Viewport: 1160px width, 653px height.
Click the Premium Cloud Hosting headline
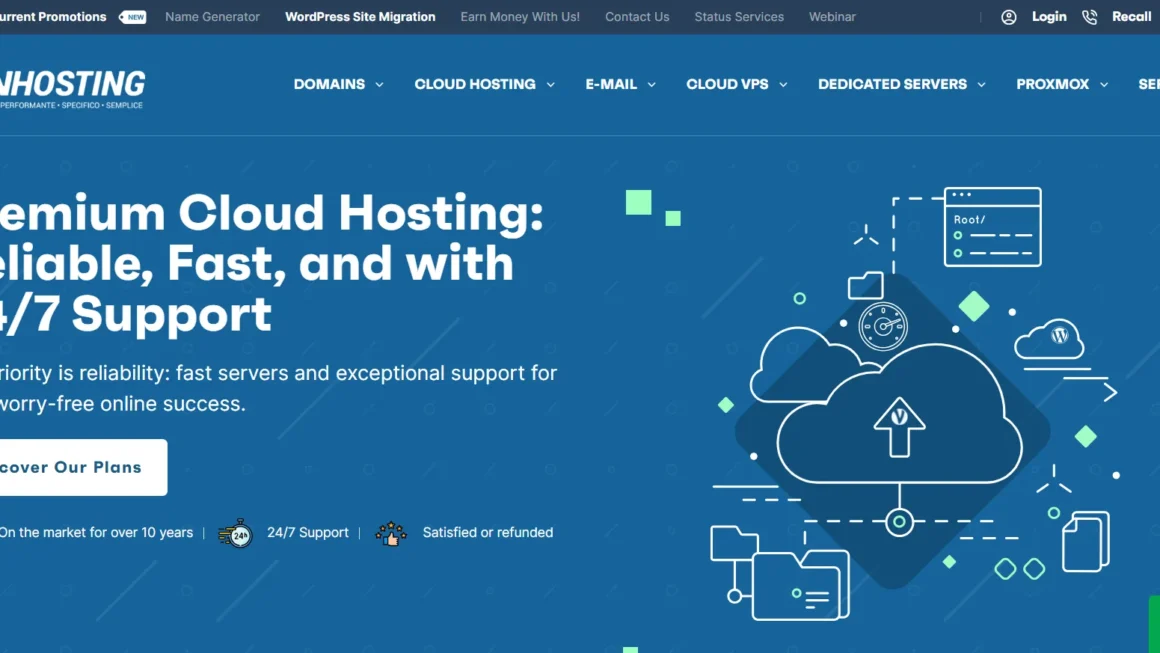pyautogui.click(x=272, y=263)
